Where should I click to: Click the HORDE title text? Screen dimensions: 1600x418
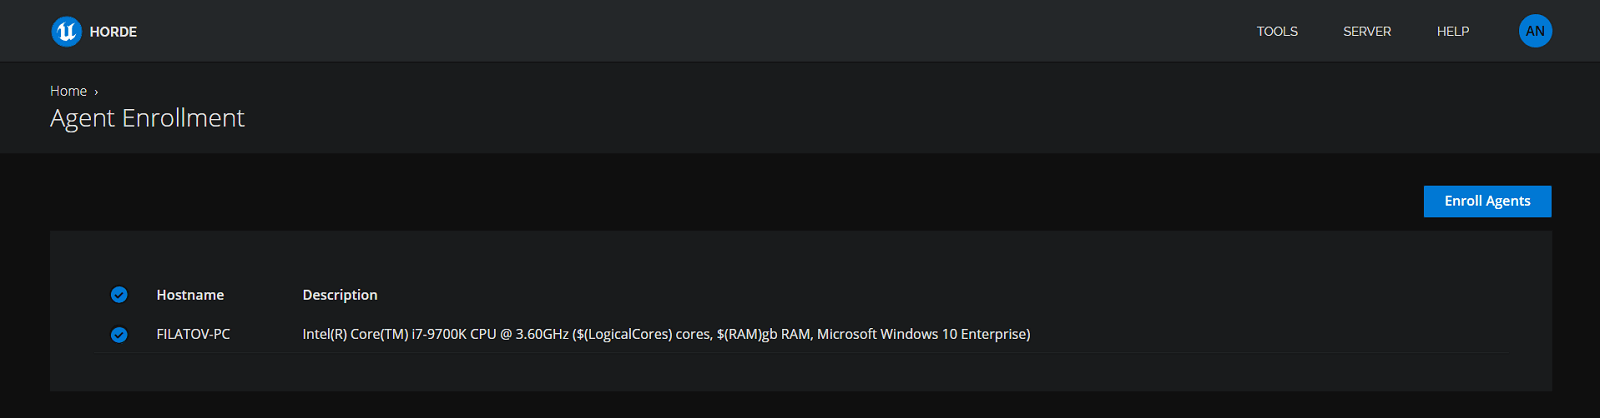tap(113, 32)
